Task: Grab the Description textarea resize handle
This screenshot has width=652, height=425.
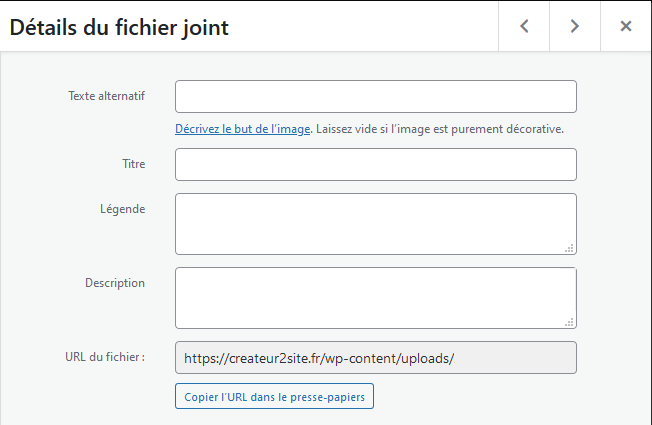Action: point(569,322)
